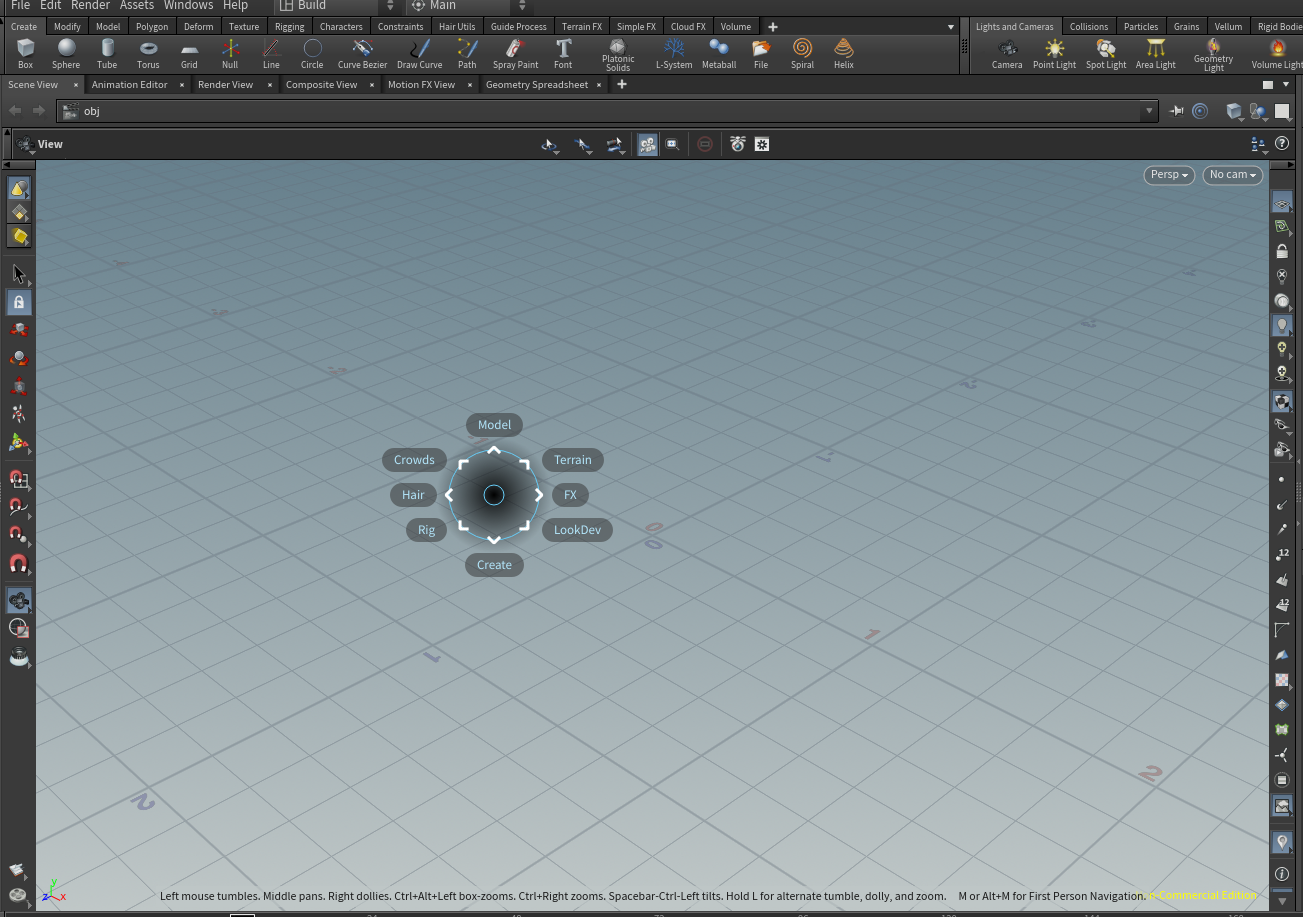The height and width of the screenshot is (917, 1303).
Task: Open the Build desktop dropdown
Action: [330, 6]
